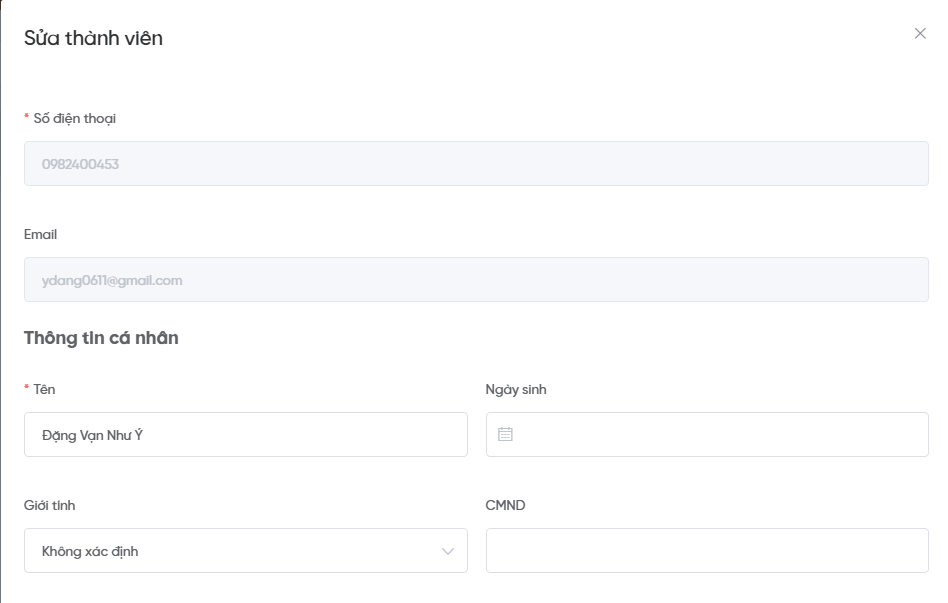Focus the Tên field with Đặng Vạn Như Ý
The height and width of the screenshot is (603, 948).
[x=245, y=435]
